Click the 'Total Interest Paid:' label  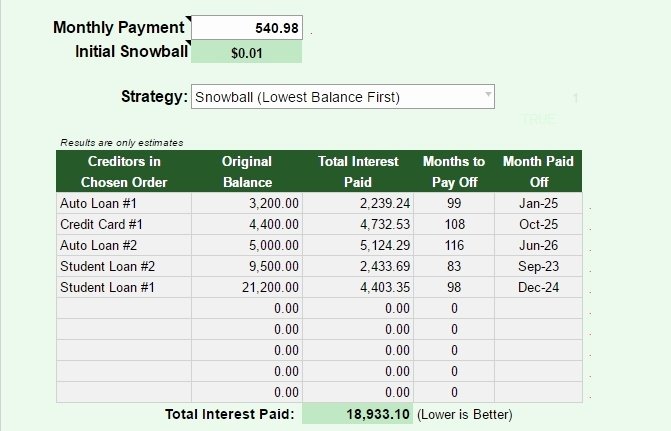pos(230,414)
